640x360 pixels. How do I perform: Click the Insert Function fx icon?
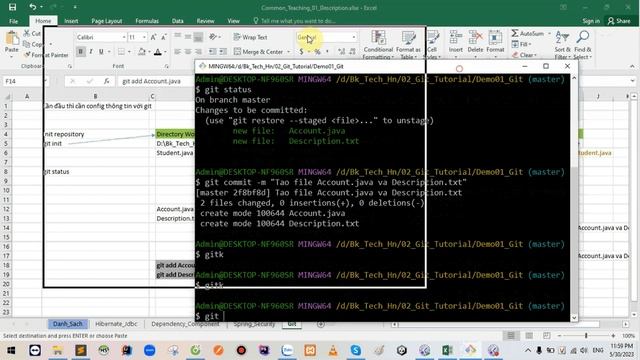point(107,81)
